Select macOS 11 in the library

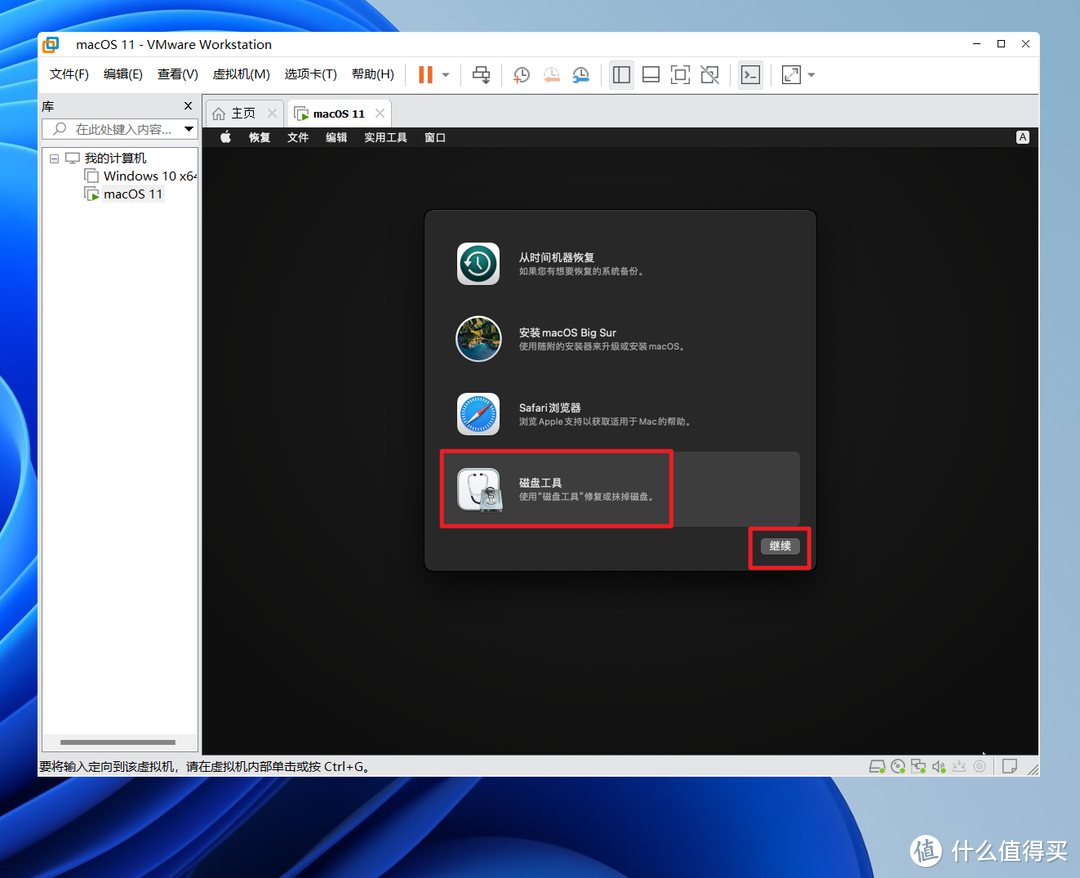[133, 194]
